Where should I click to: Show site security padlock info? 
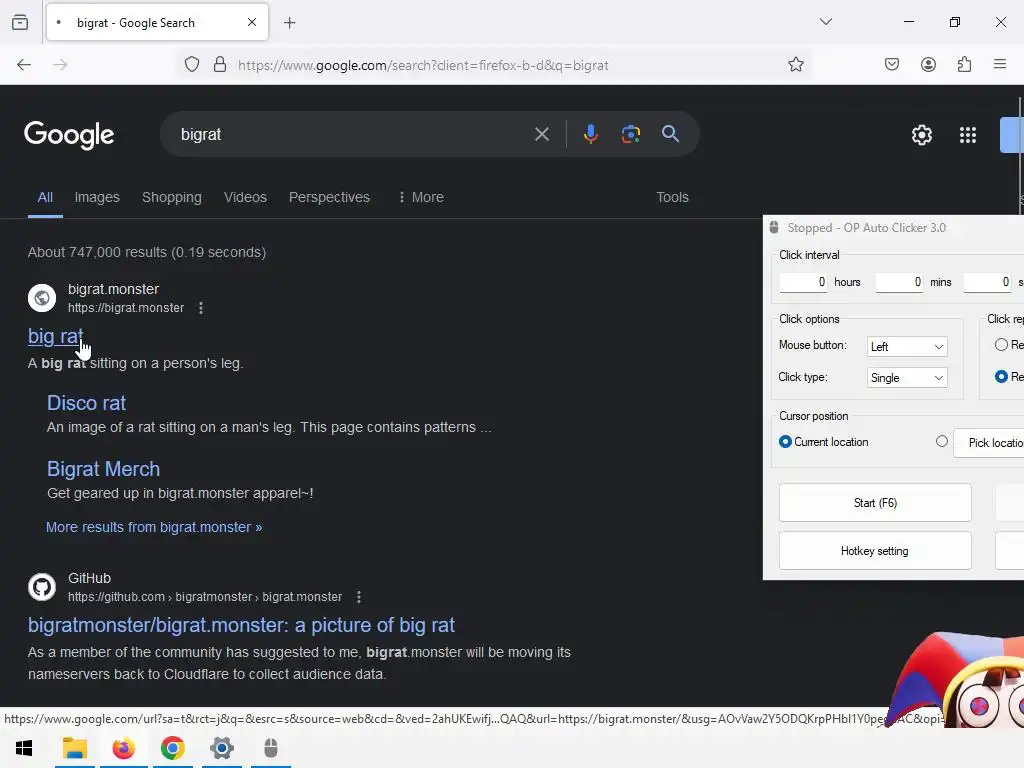click(x=220, y=65)
